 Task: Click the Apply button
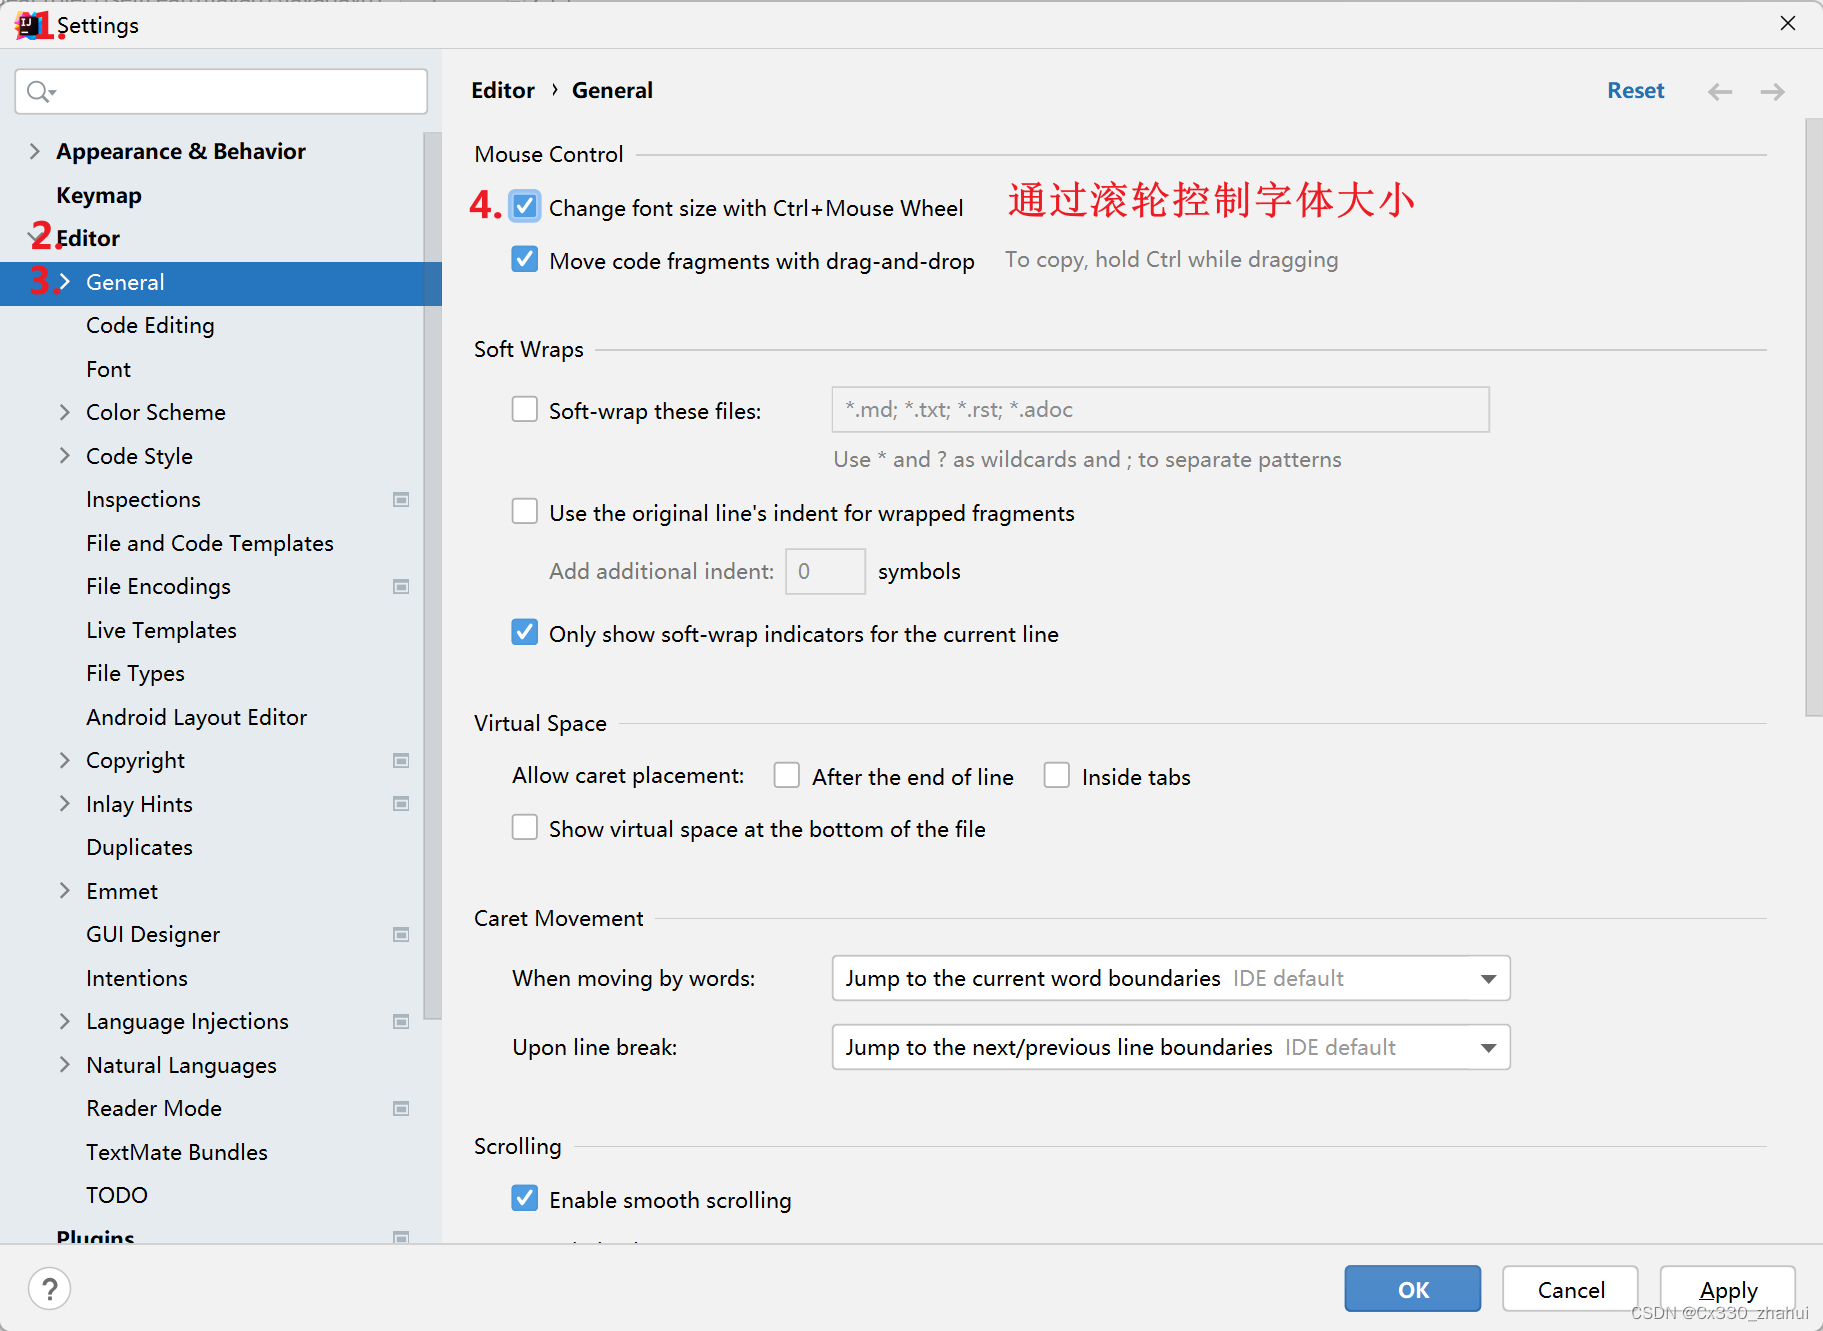pos(1728,1288)
